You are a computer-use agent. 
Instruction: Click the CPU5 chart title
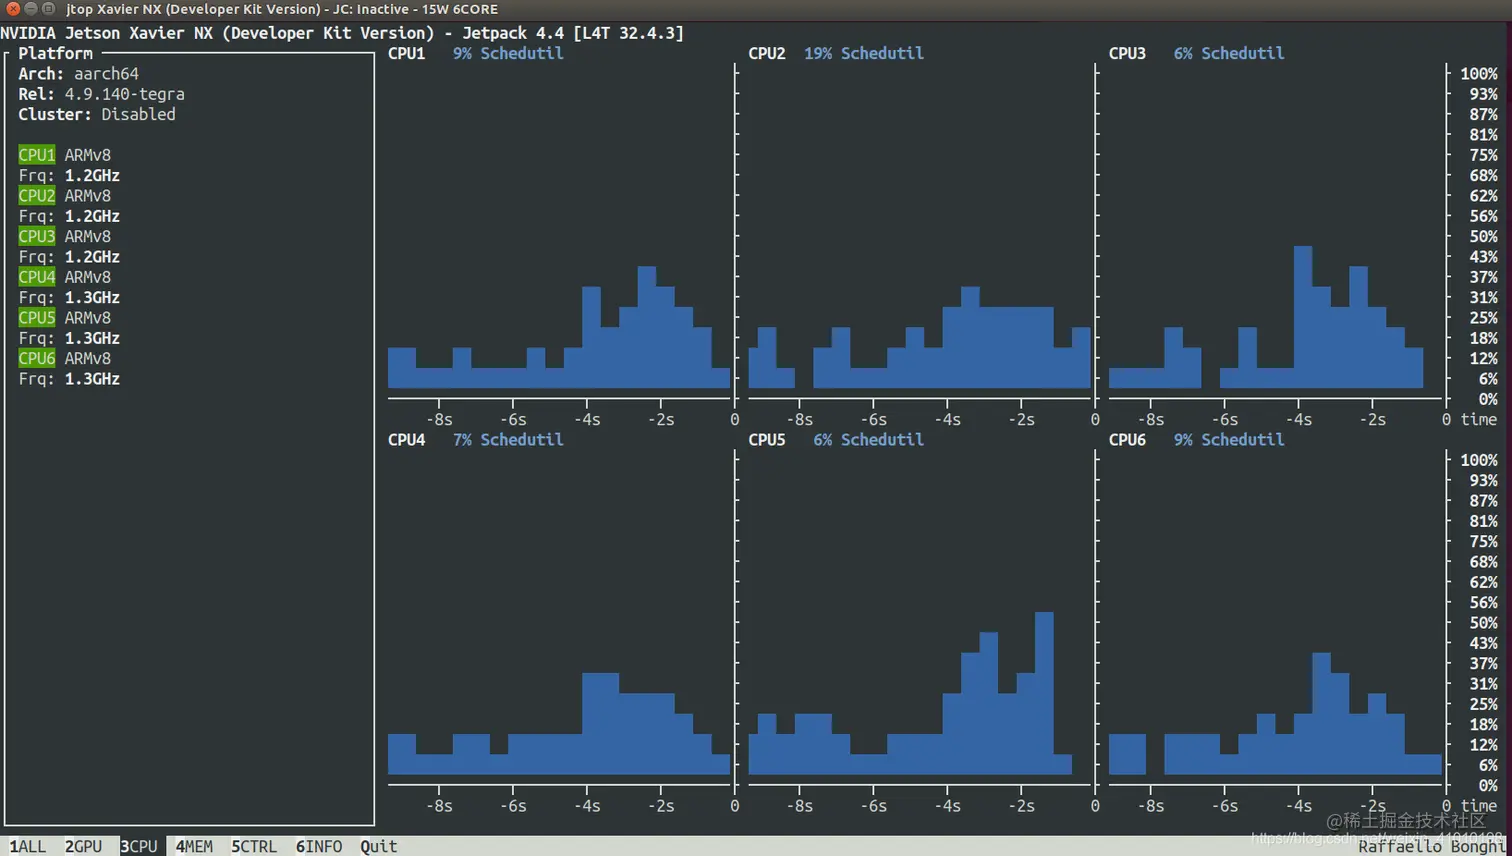pyautogui.click(x=767, y=439)
